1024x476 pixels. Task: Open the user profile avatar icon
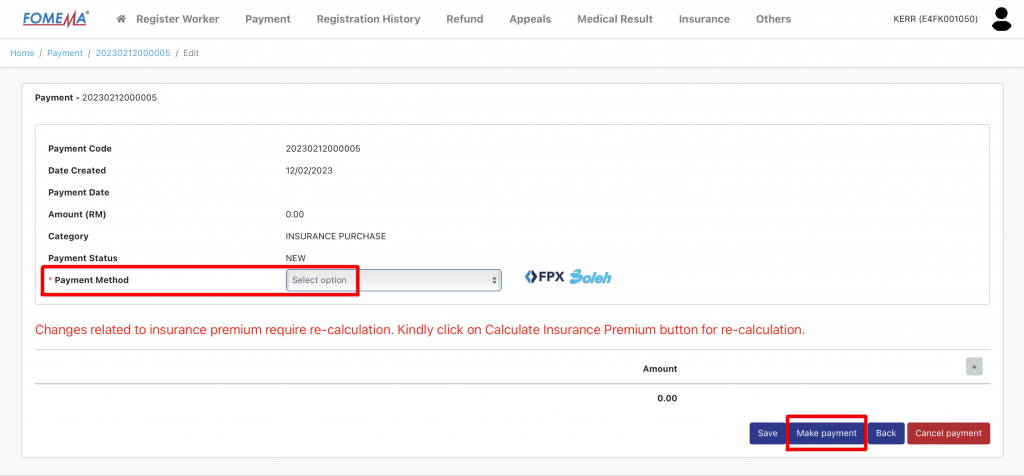pyautogui.click(x=1001, y=19)
